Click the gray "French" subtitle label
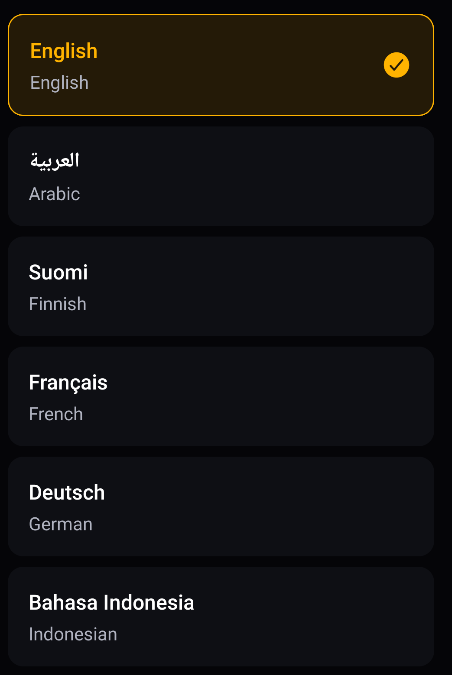This screenshot has width=452, height=675. pyautogui.click(x=56, y=414)
